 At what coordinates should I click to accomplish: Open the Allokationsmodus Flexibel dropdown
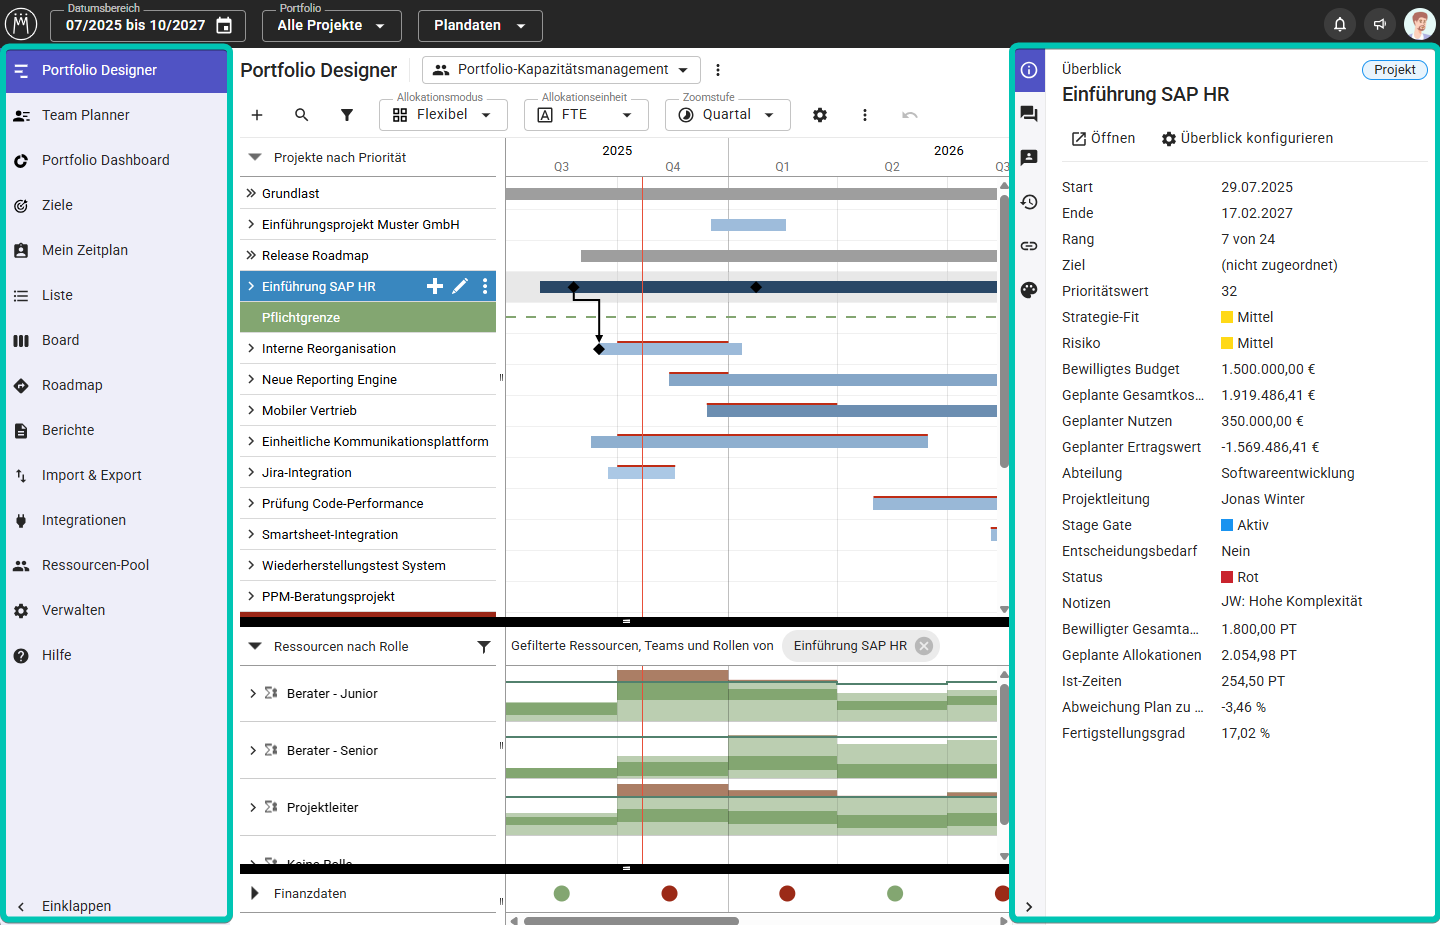point(443,115)
